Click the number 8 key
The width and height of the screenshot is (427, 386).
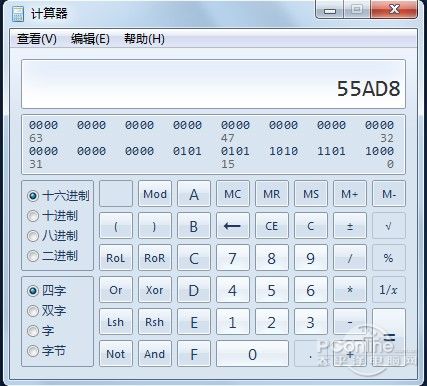[x=272, y=258]
